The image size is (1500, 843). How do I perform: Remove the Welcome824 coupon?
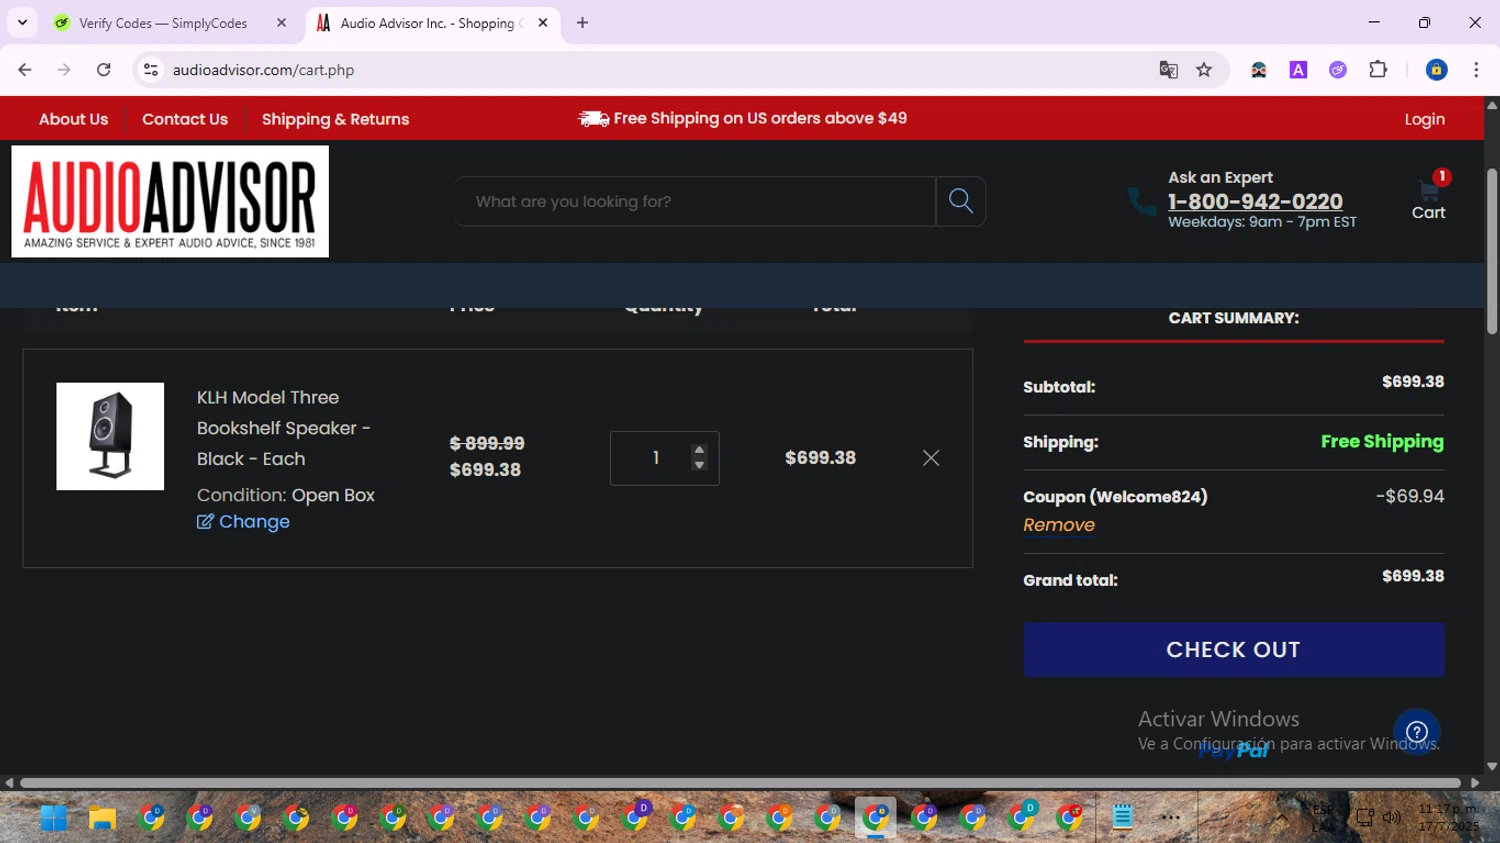click(1059, 525)
